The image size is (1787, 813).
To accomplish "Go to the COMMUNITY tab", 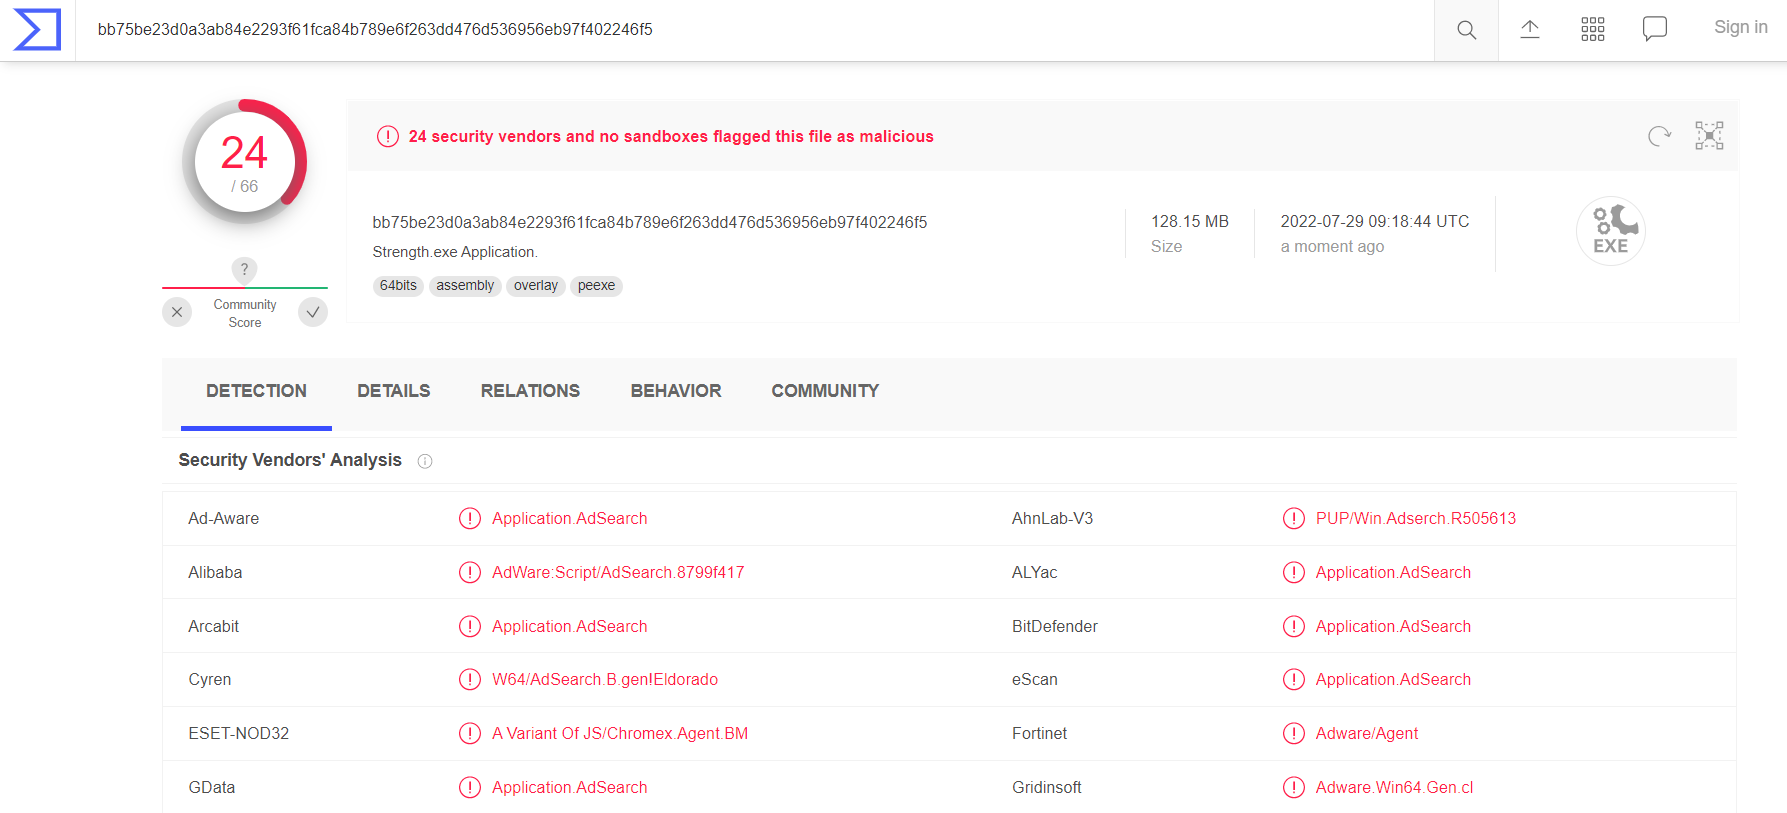I will click(824, 391).
